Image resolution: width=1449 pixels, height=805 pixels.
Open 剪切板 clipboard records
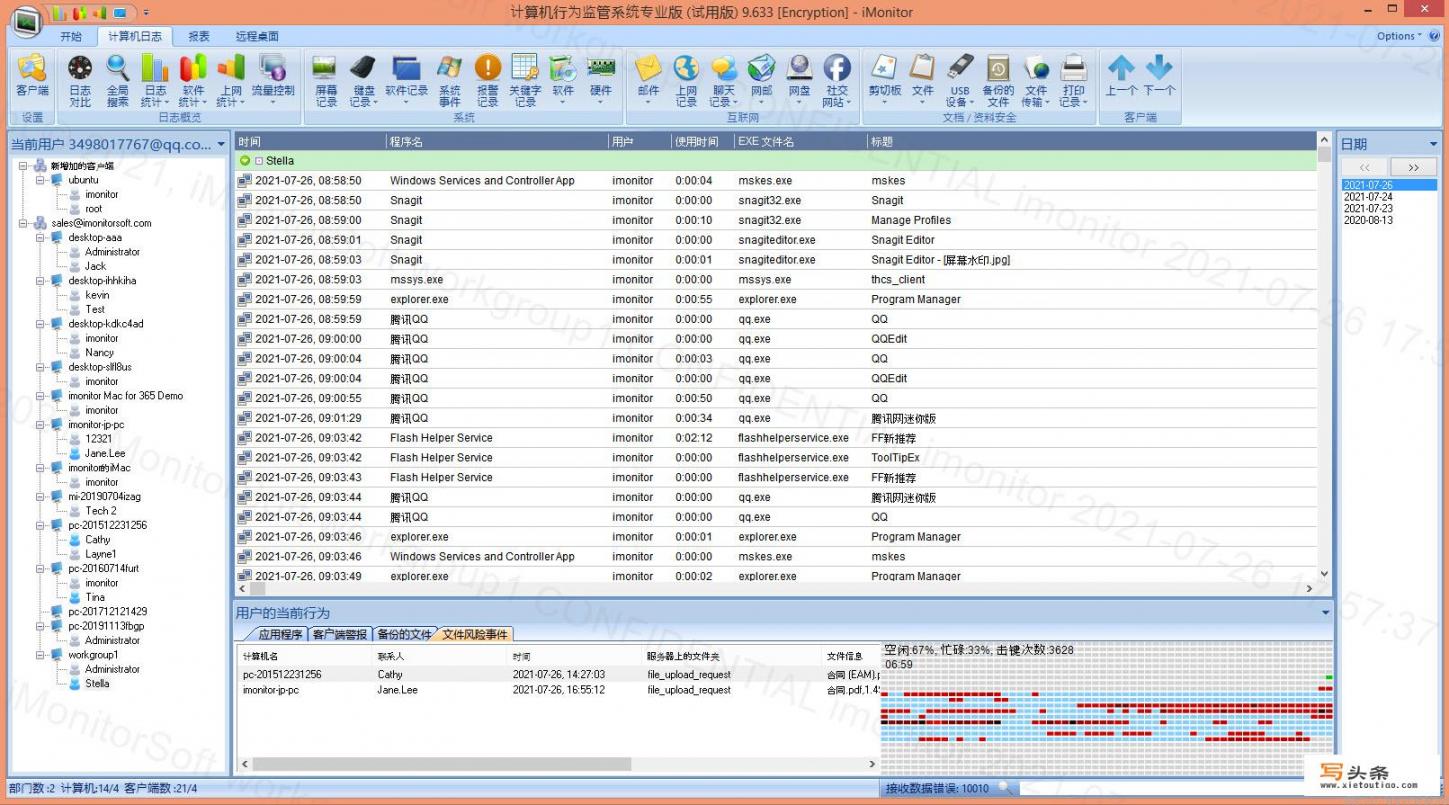pyautogui.click(x=885, y=79)
